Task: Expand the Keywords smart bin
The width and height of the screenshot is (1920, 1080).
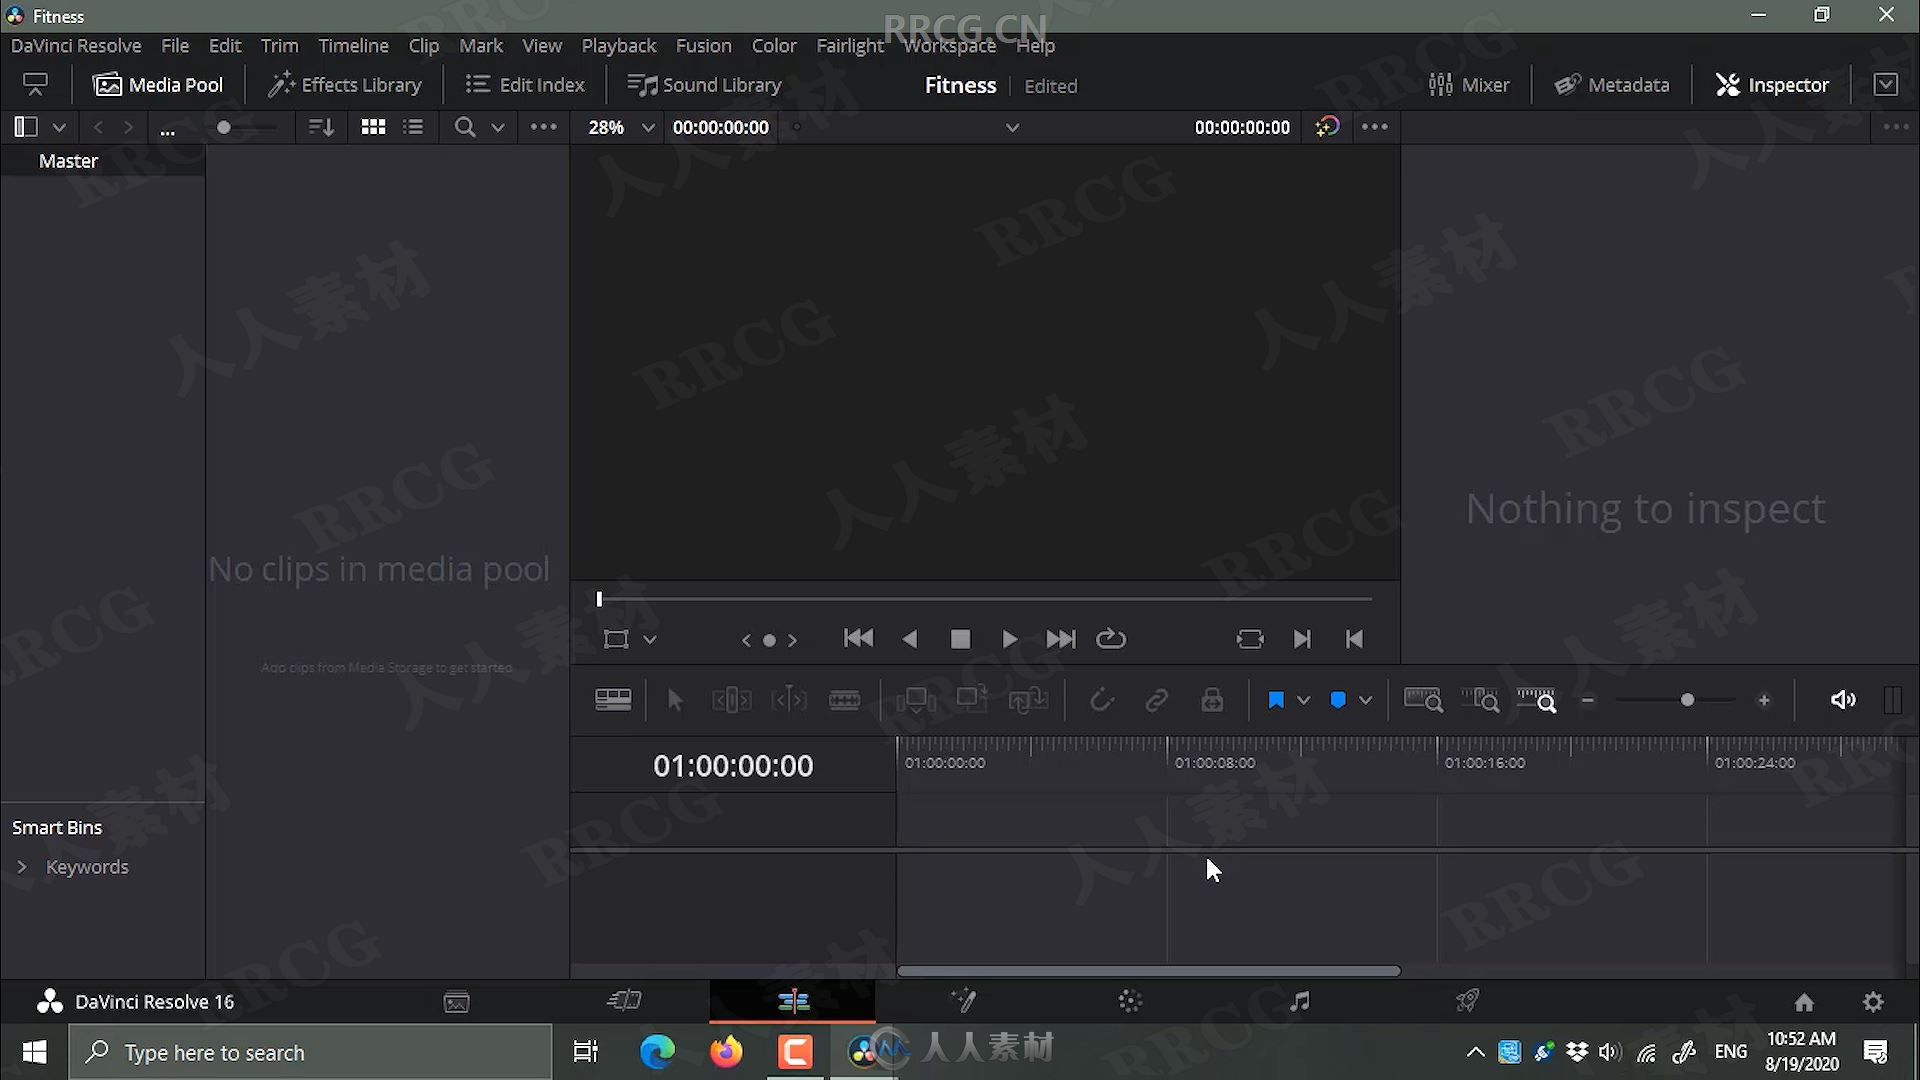Action: coord(22,867)
